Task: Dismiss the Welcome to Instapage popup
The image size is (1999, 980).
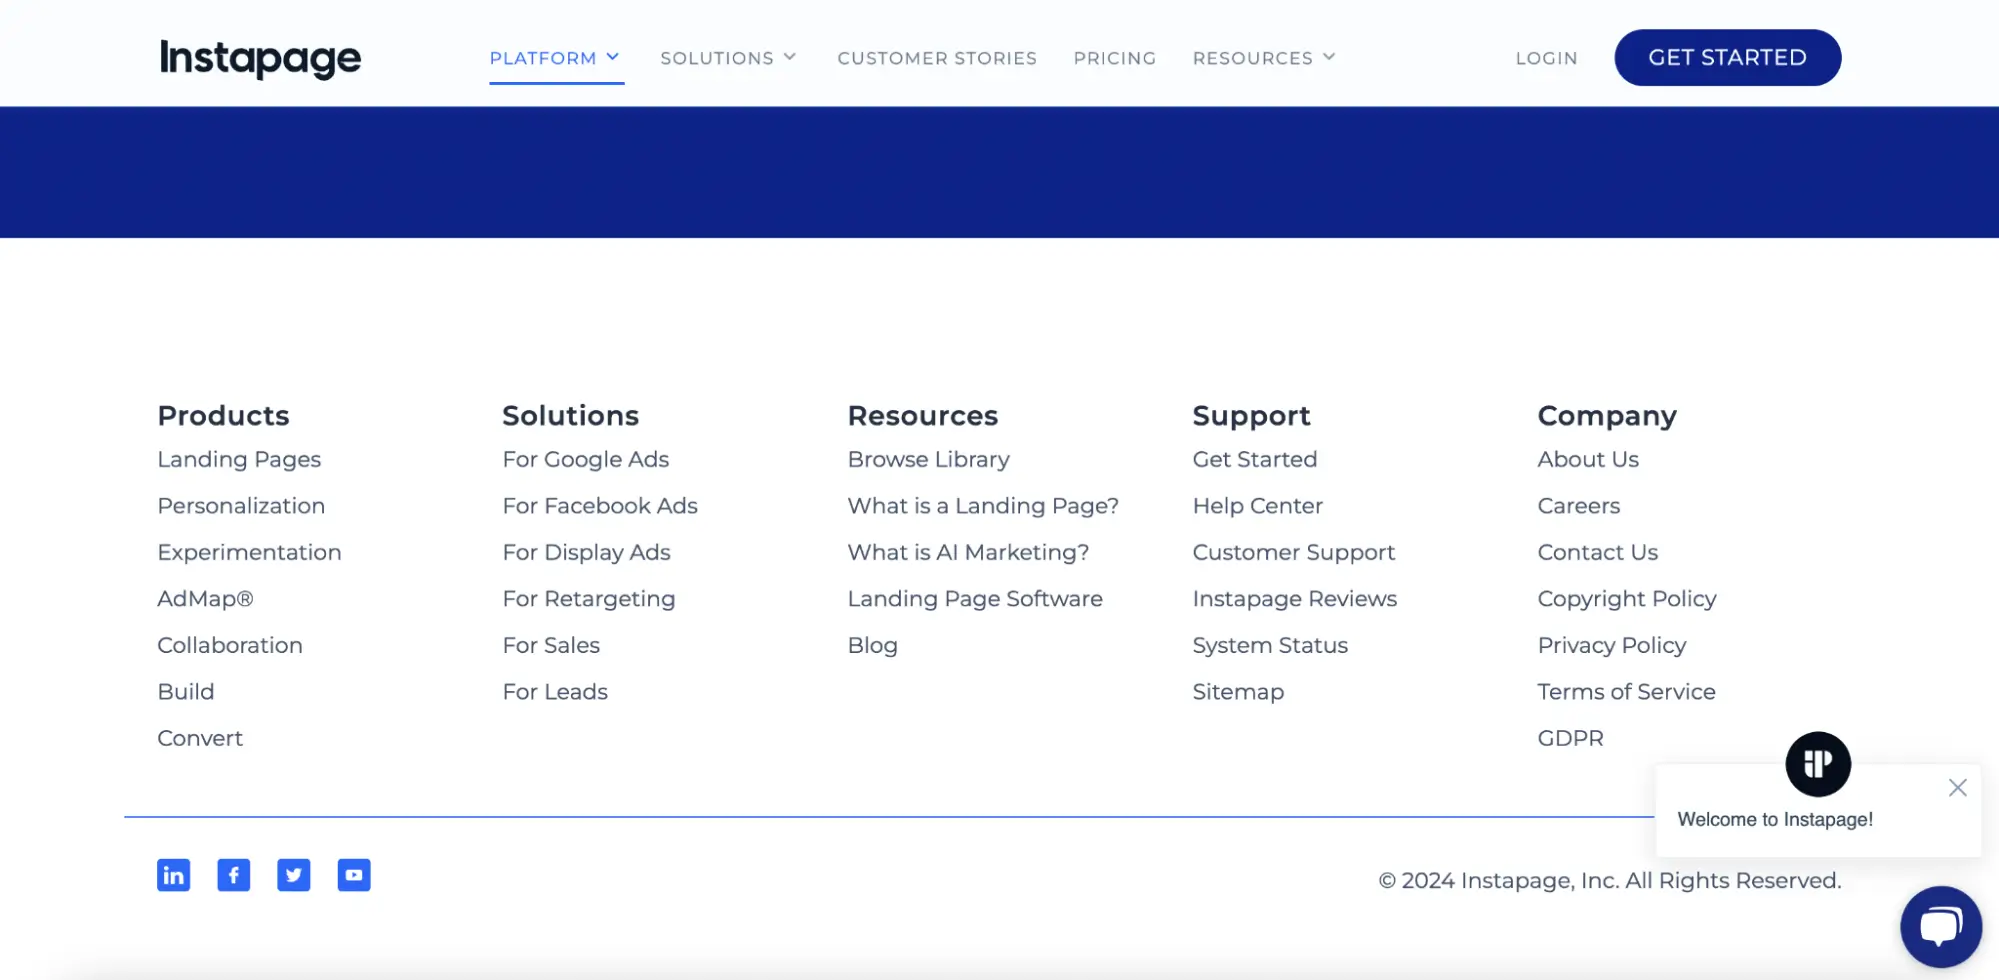Action: coord(1957,788)
